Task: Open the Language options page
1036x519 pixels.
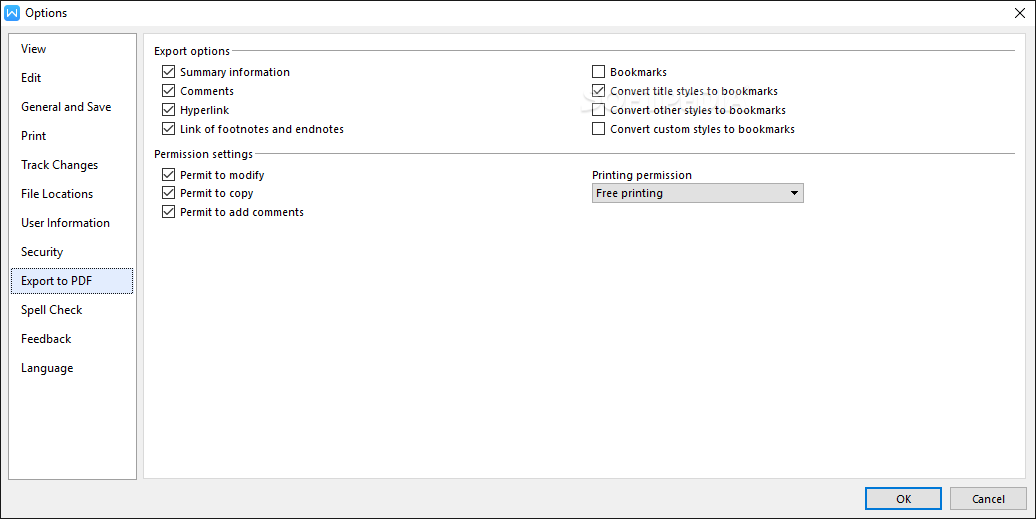Action: click(71, 368)
